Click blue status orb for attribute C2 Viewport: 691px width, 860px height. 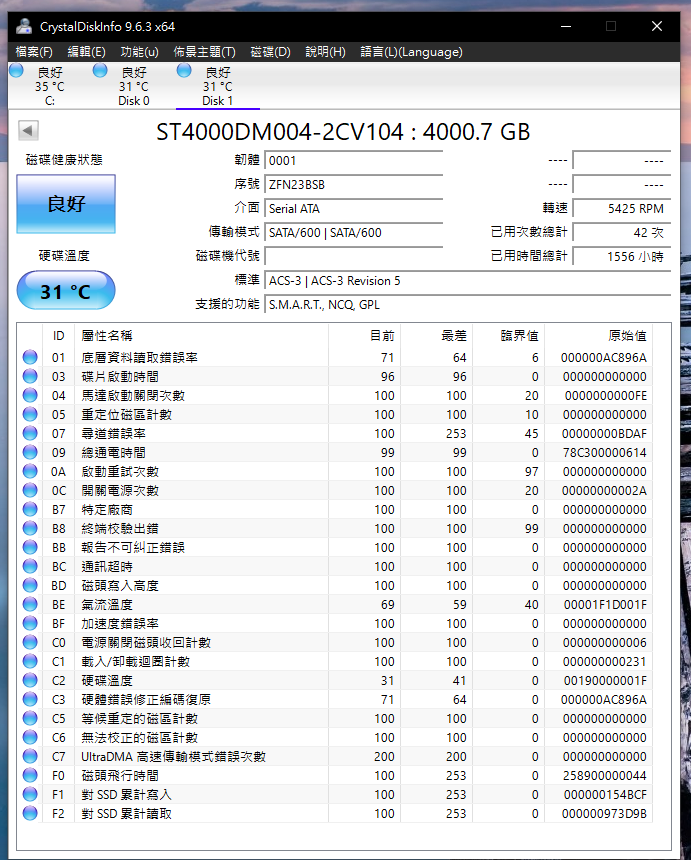(30, 681)
